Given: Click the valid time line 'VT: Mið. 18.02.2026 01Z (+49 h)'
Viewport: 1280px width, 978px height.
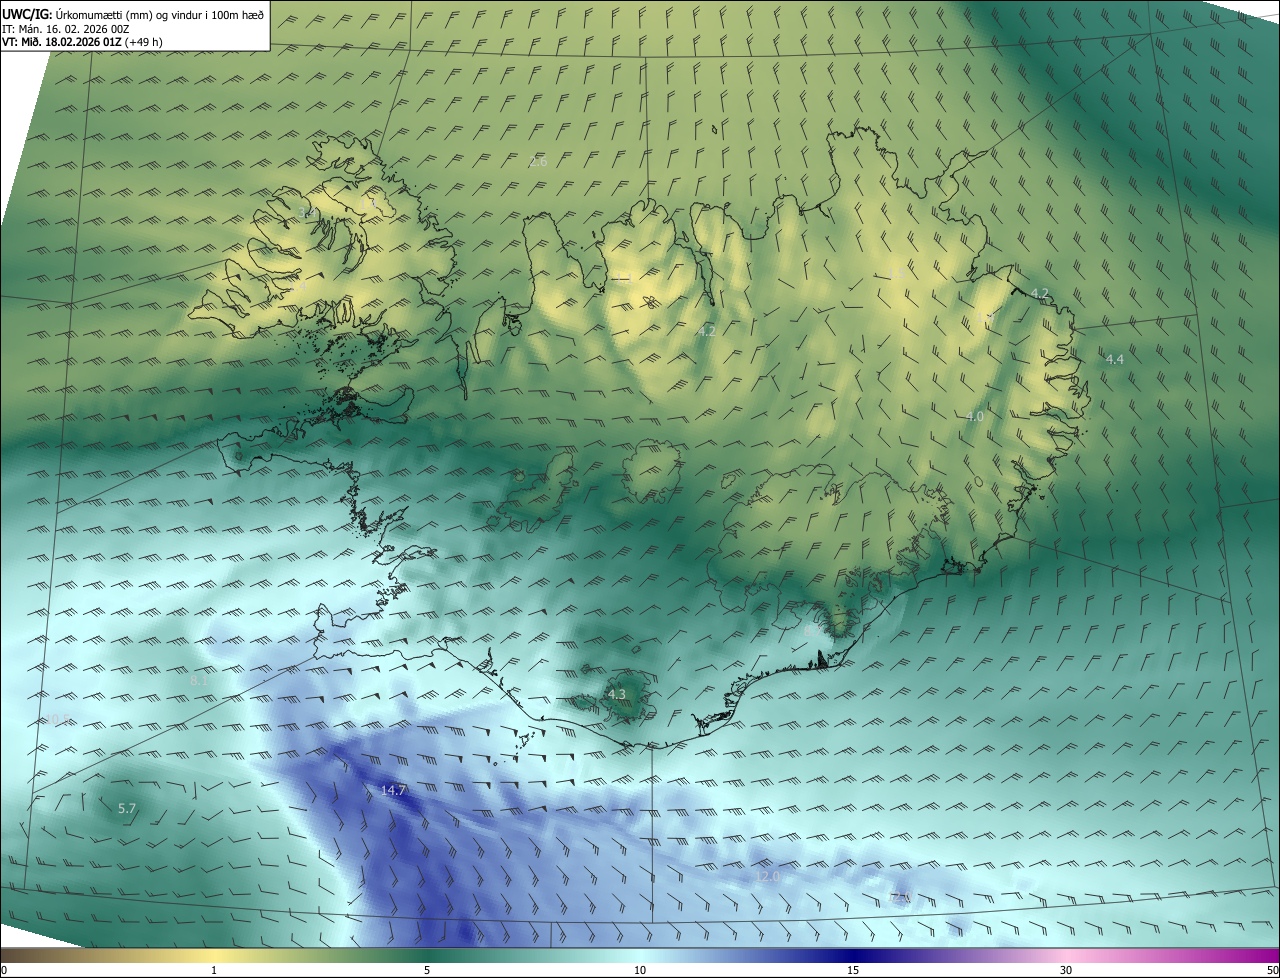Looking at the screenshot, I should pos(82,41).
